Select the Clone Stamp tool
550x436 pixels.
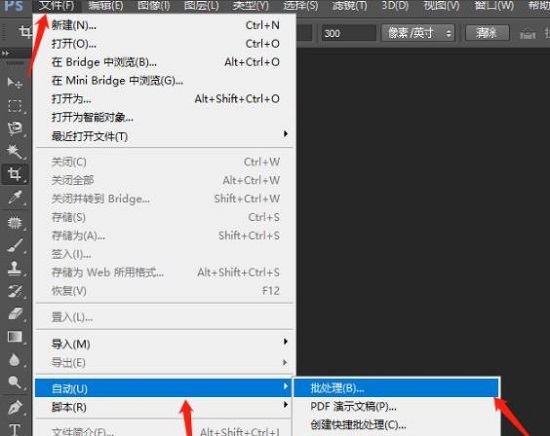point(15,268)
